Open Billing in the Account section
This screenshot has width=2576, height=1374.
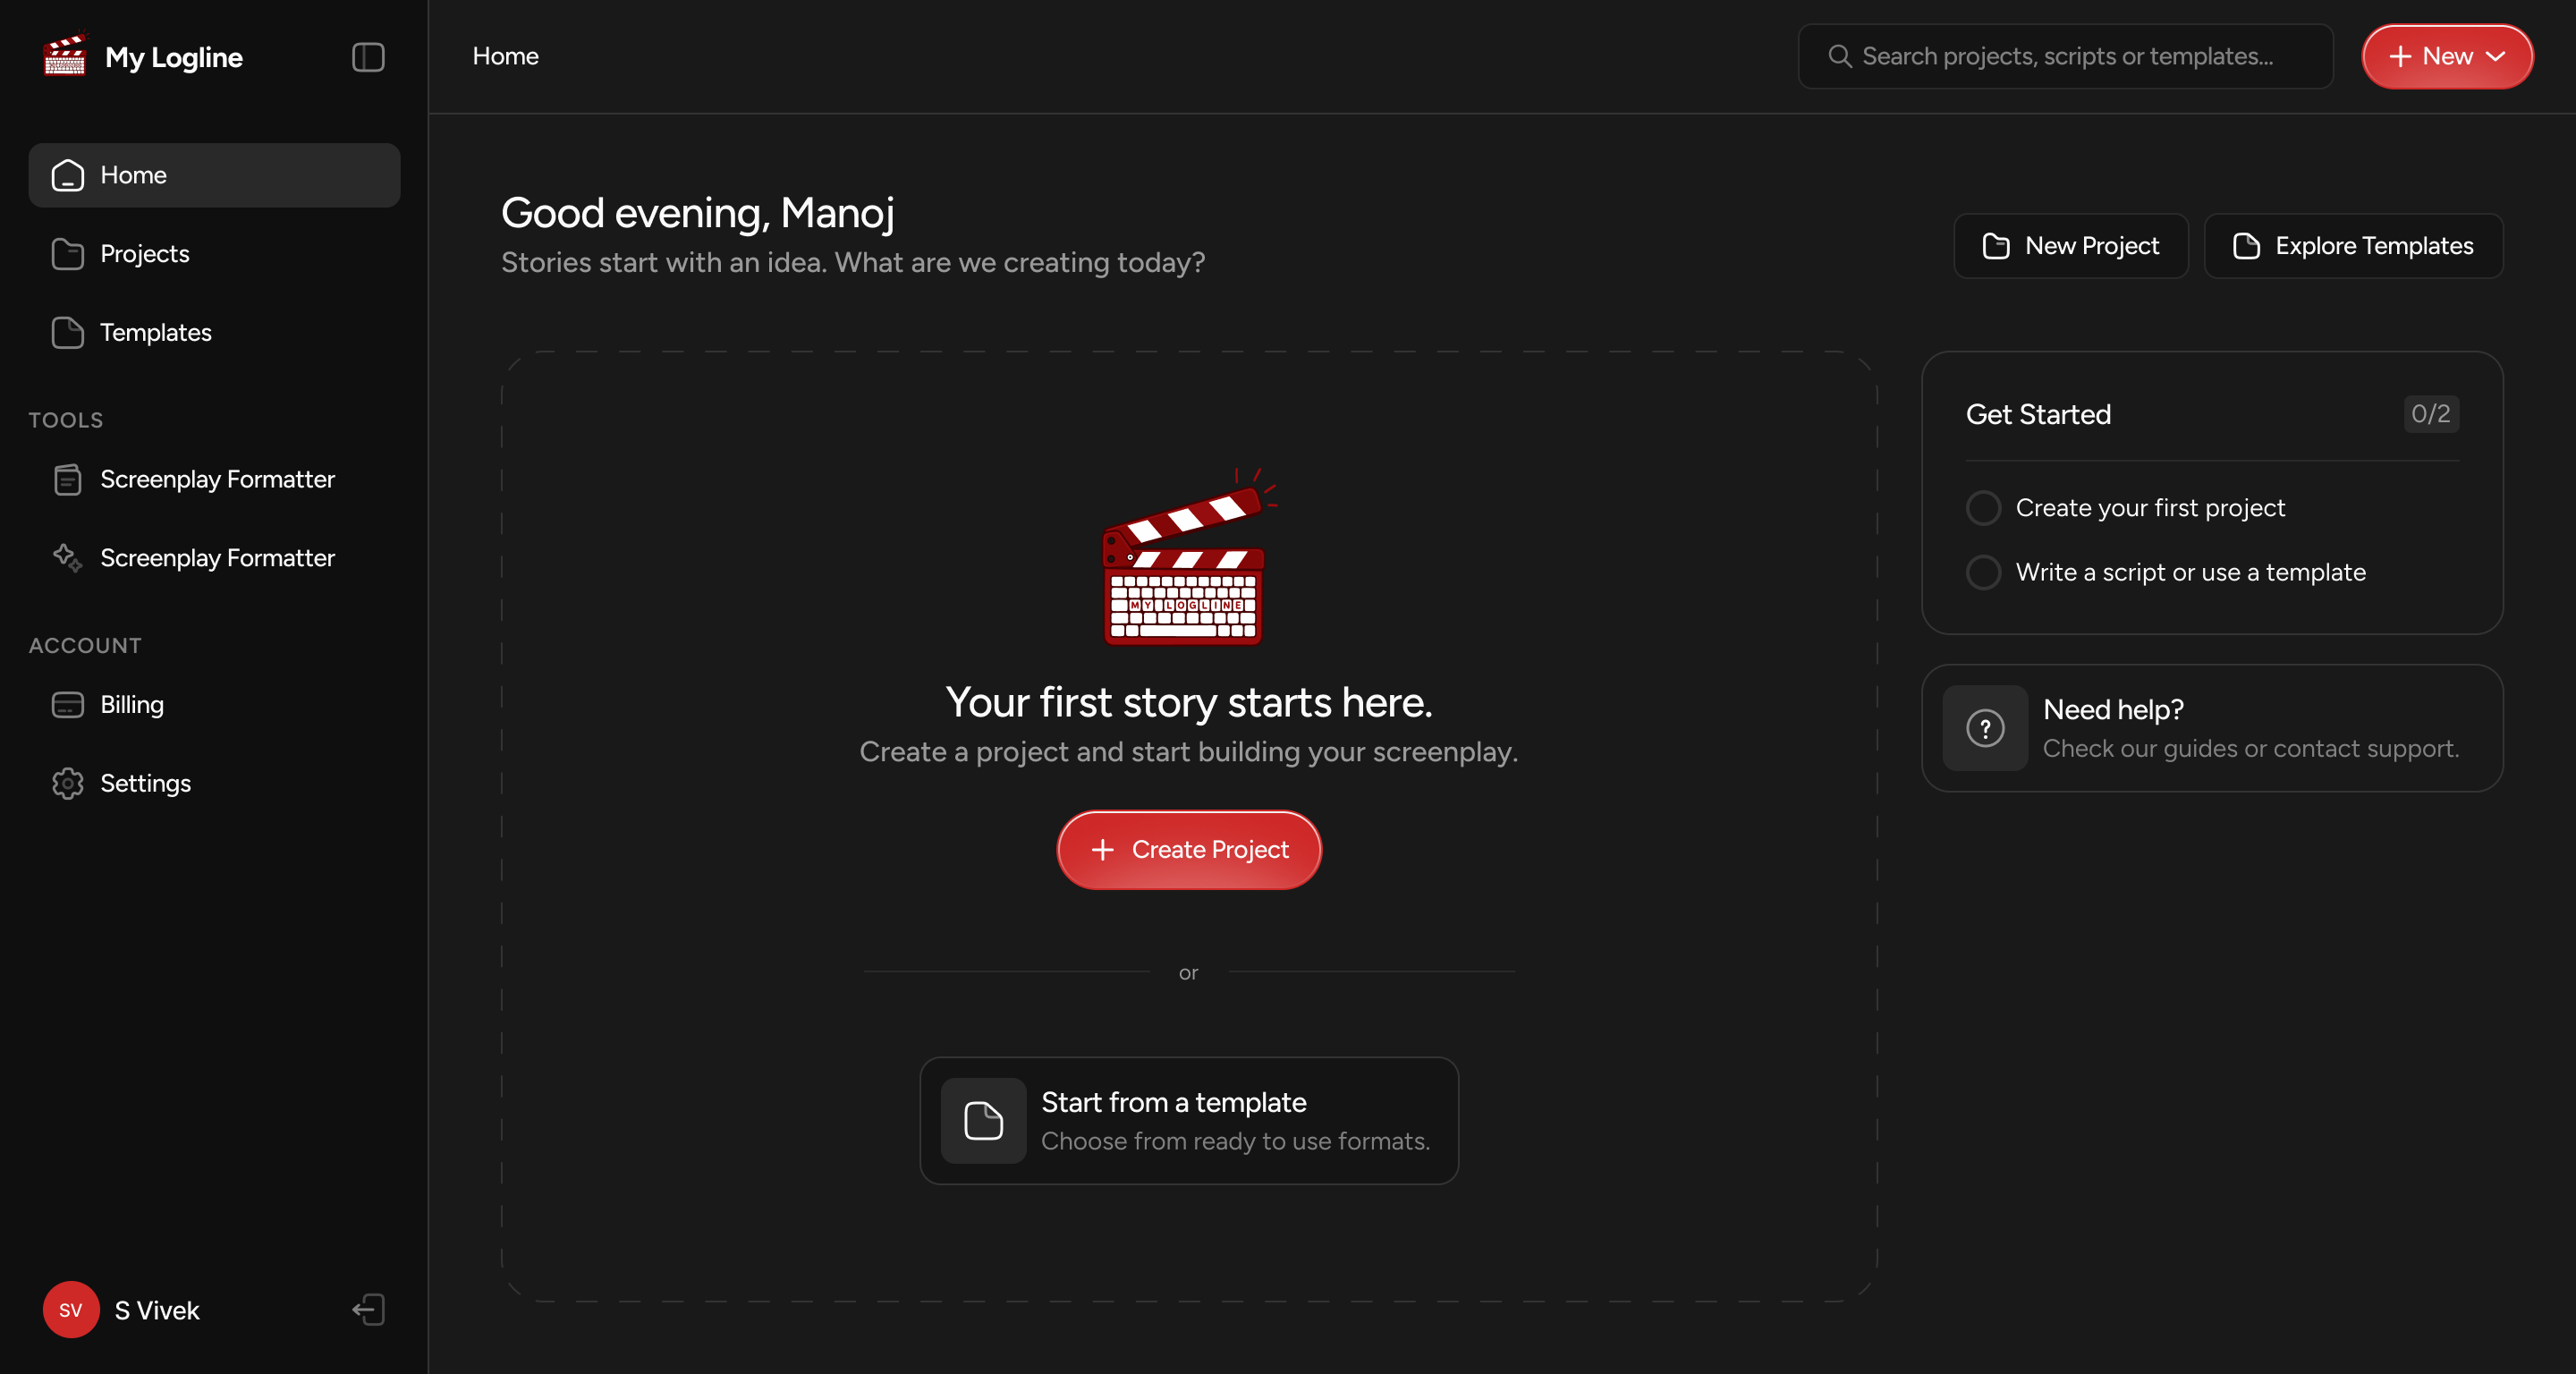[214, 704]
